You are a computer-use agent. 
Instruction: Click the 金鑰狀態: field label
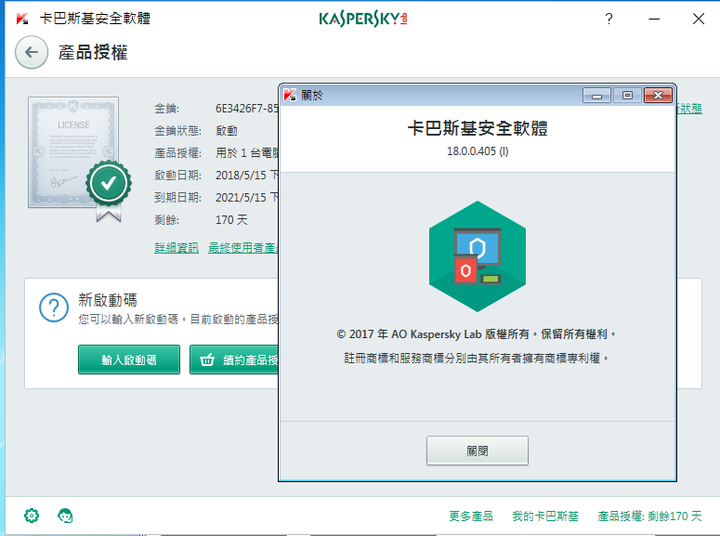tap(178, 131)
